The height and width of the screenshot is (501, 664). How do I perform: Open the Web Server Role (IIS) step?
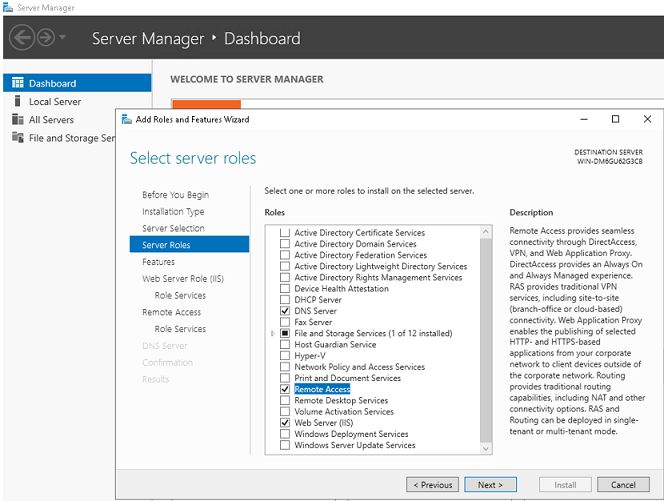tap(183, 279)
